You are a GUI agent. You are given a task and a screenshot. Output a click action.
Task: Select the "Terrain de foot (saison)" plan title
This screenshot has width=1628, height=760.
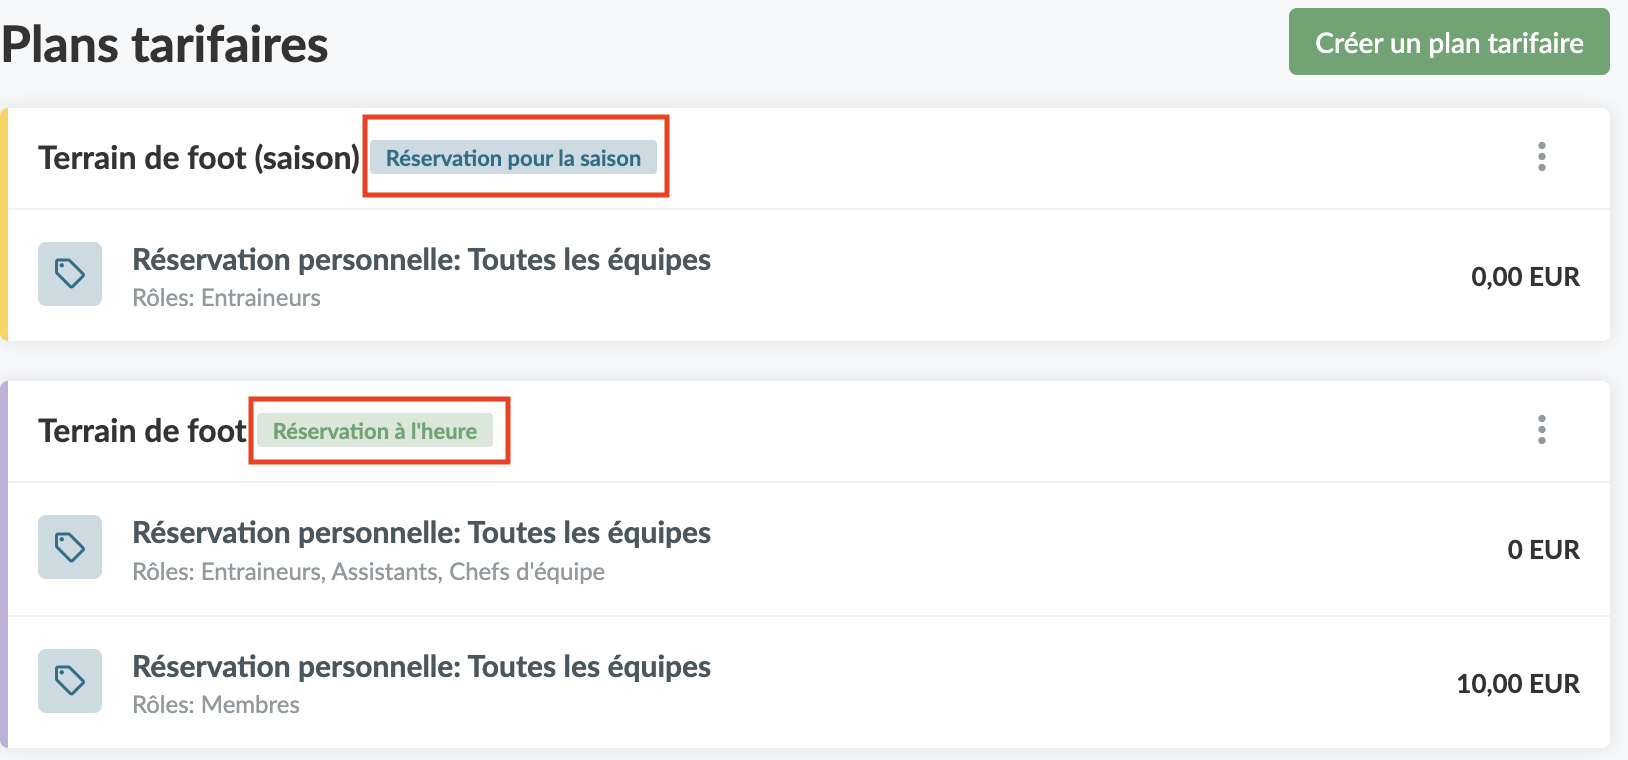198,158
